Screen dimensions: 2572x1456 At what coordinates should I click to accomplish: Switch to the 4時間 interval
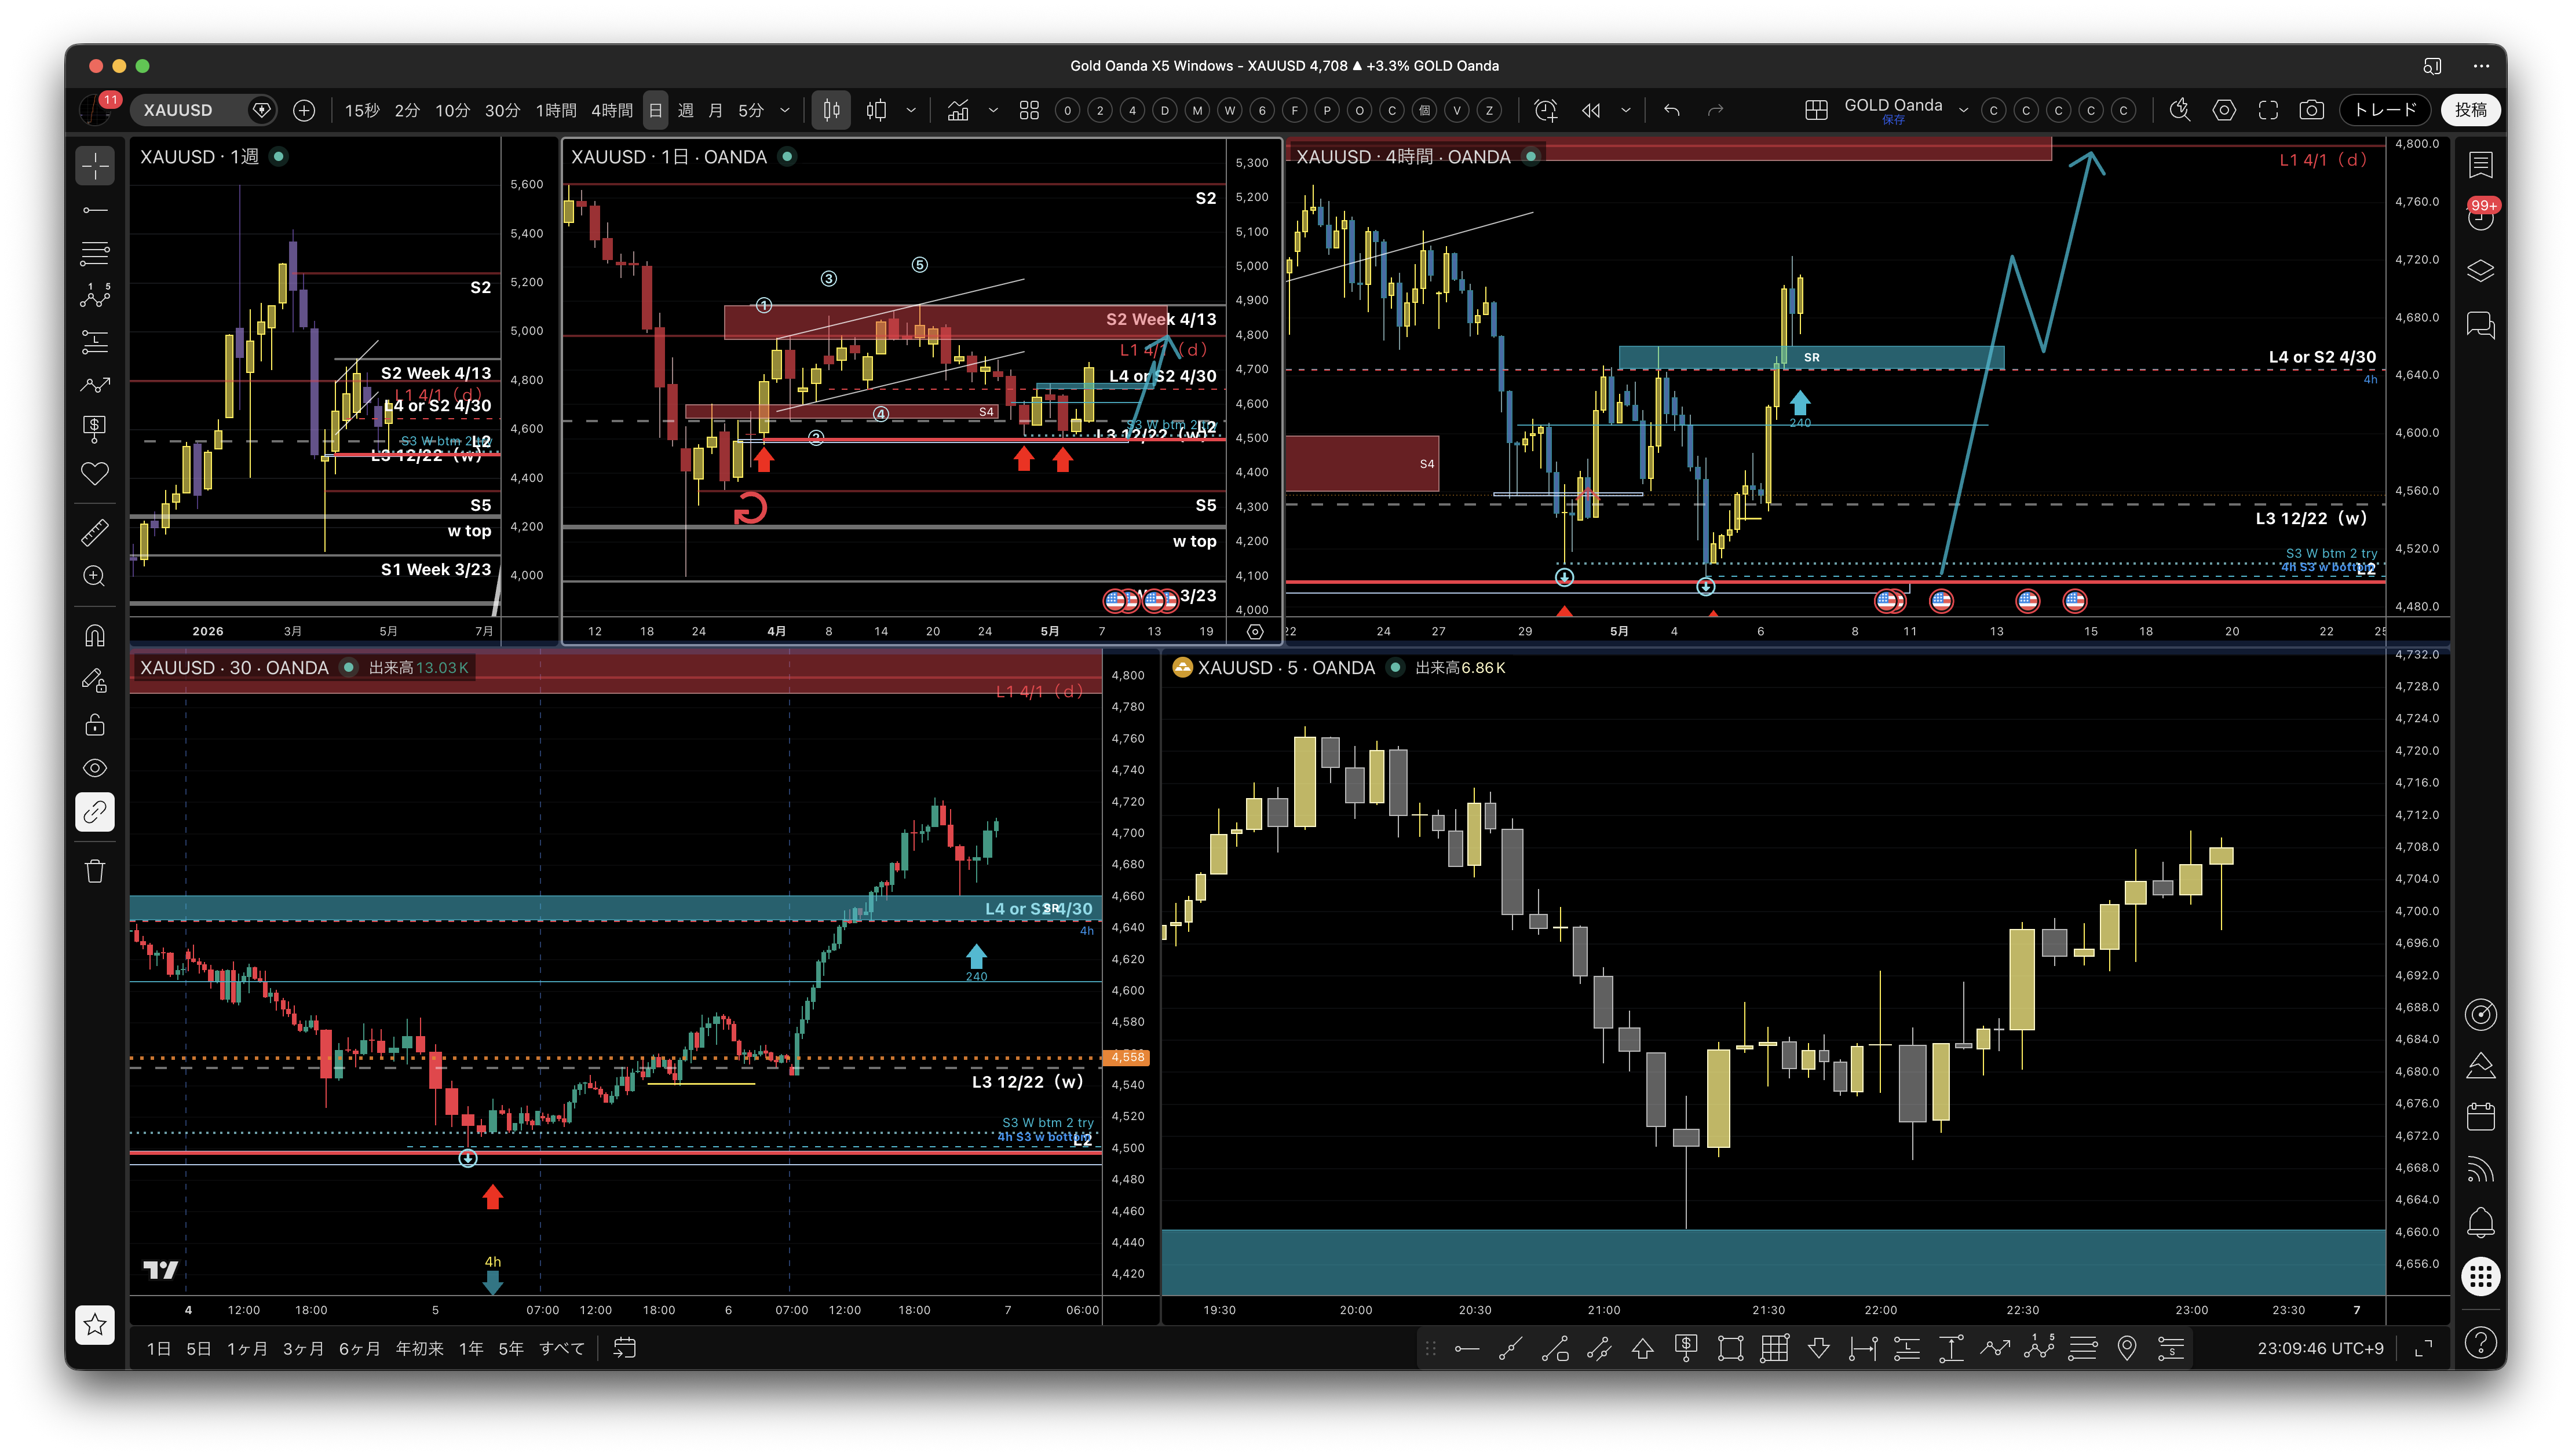(x=611, y=110)
